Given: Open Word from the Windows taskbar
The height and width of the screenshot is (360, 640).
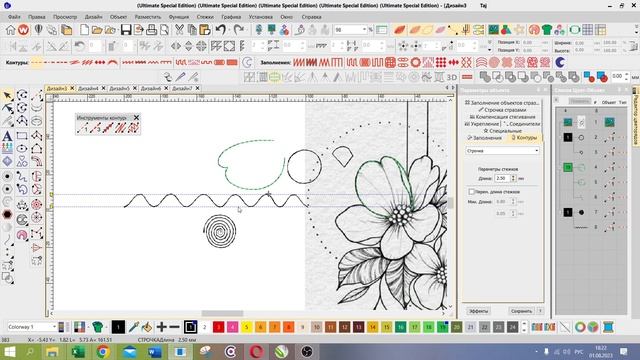Looking at the screenshot, I should 154,351.
